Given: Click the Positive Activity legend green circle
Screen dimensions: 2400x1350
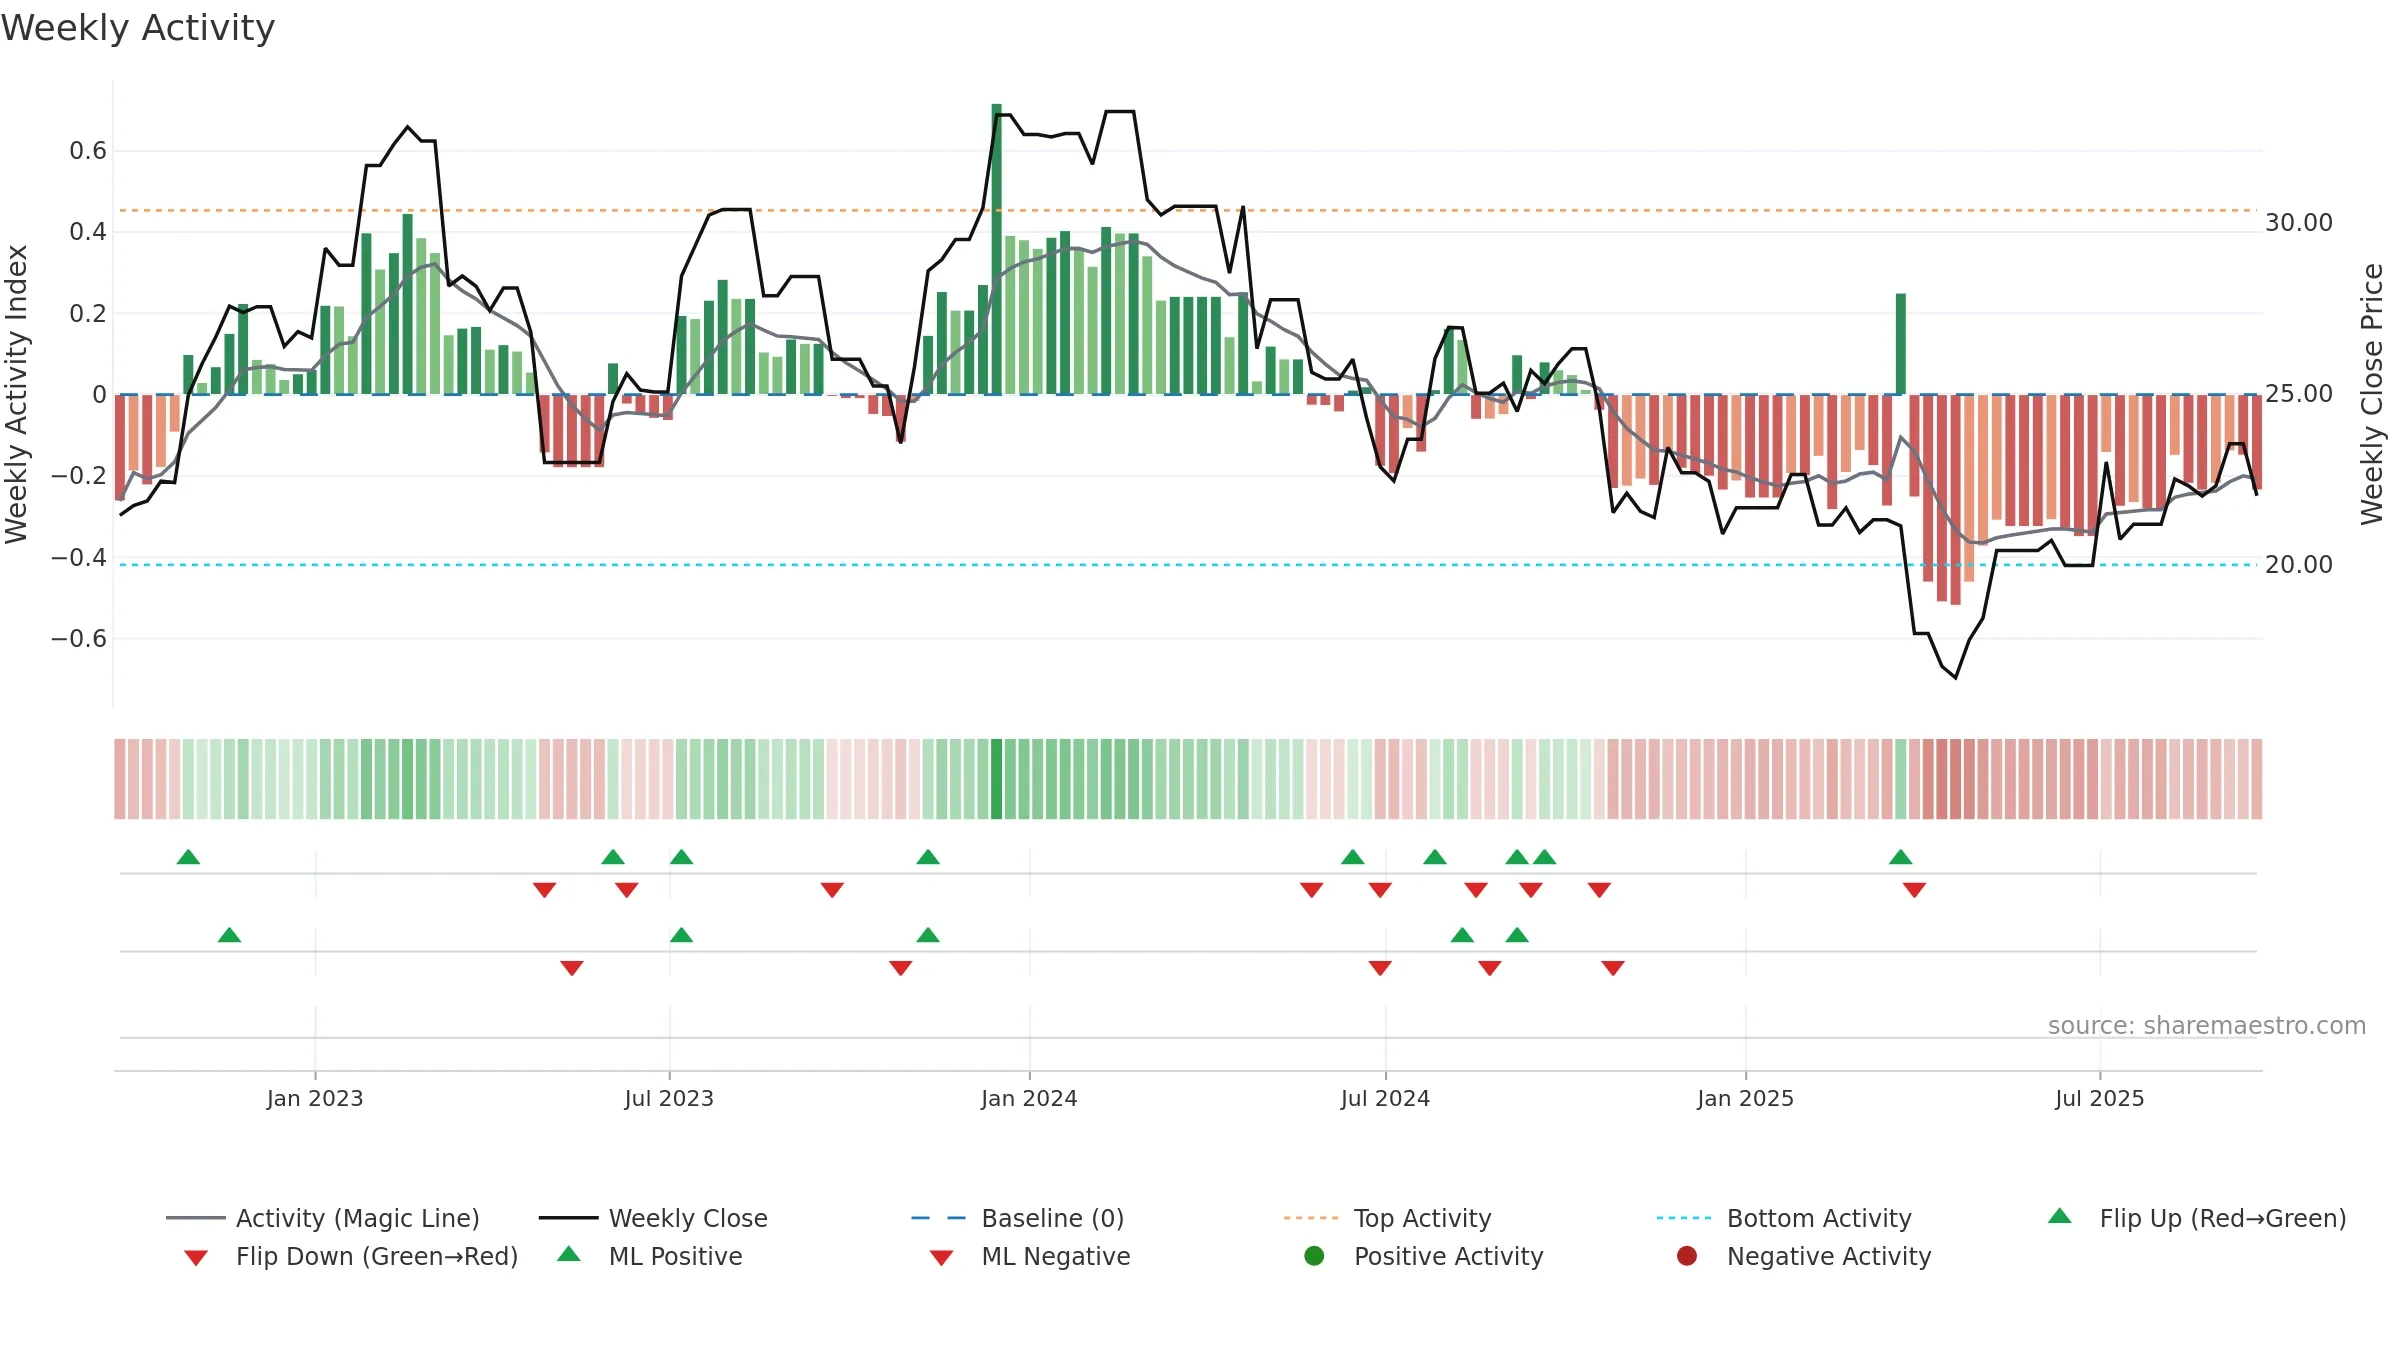Looking at the screenshot, I should [1314, 1256].
